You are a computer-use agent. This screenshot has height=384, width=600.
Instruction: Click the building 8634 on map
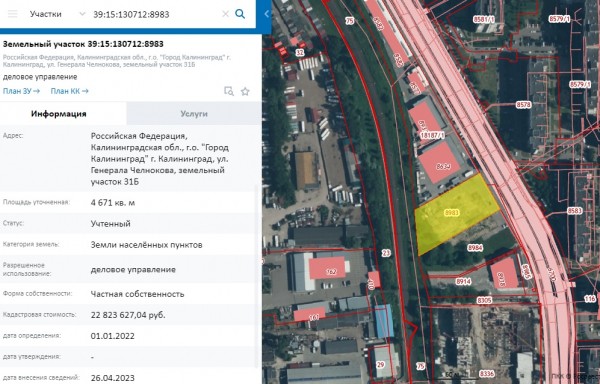(440, 163)
